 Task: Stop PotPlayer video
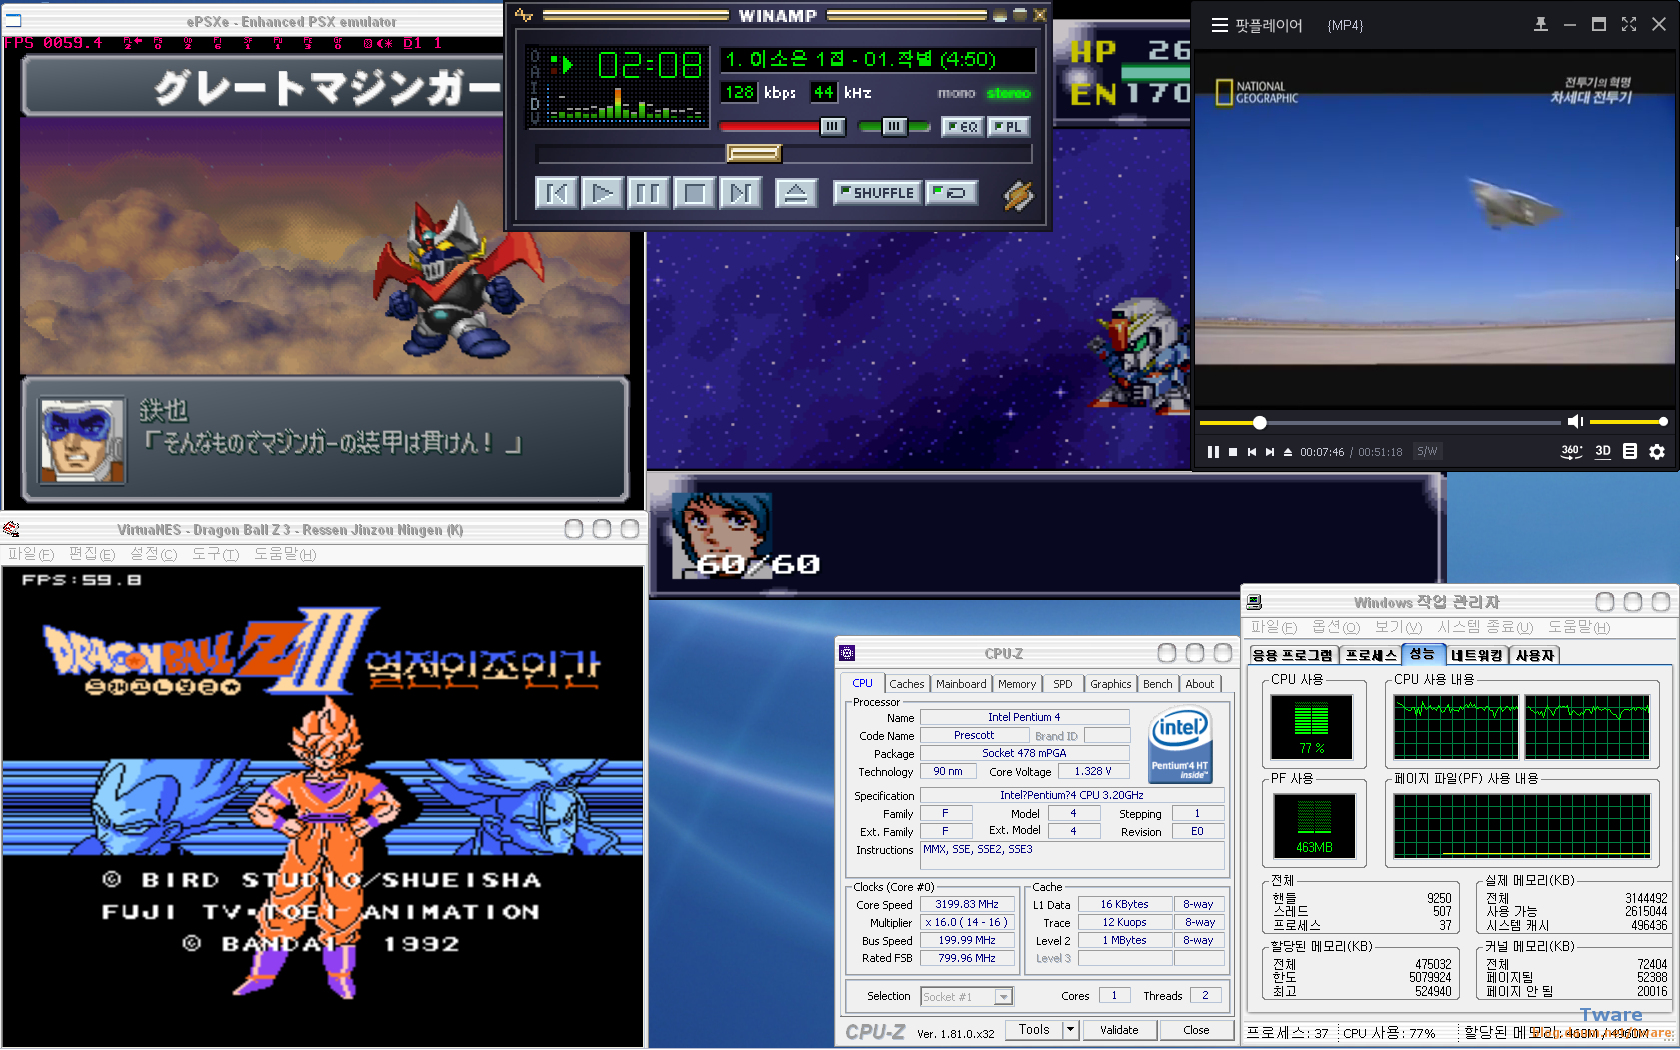1233,452
